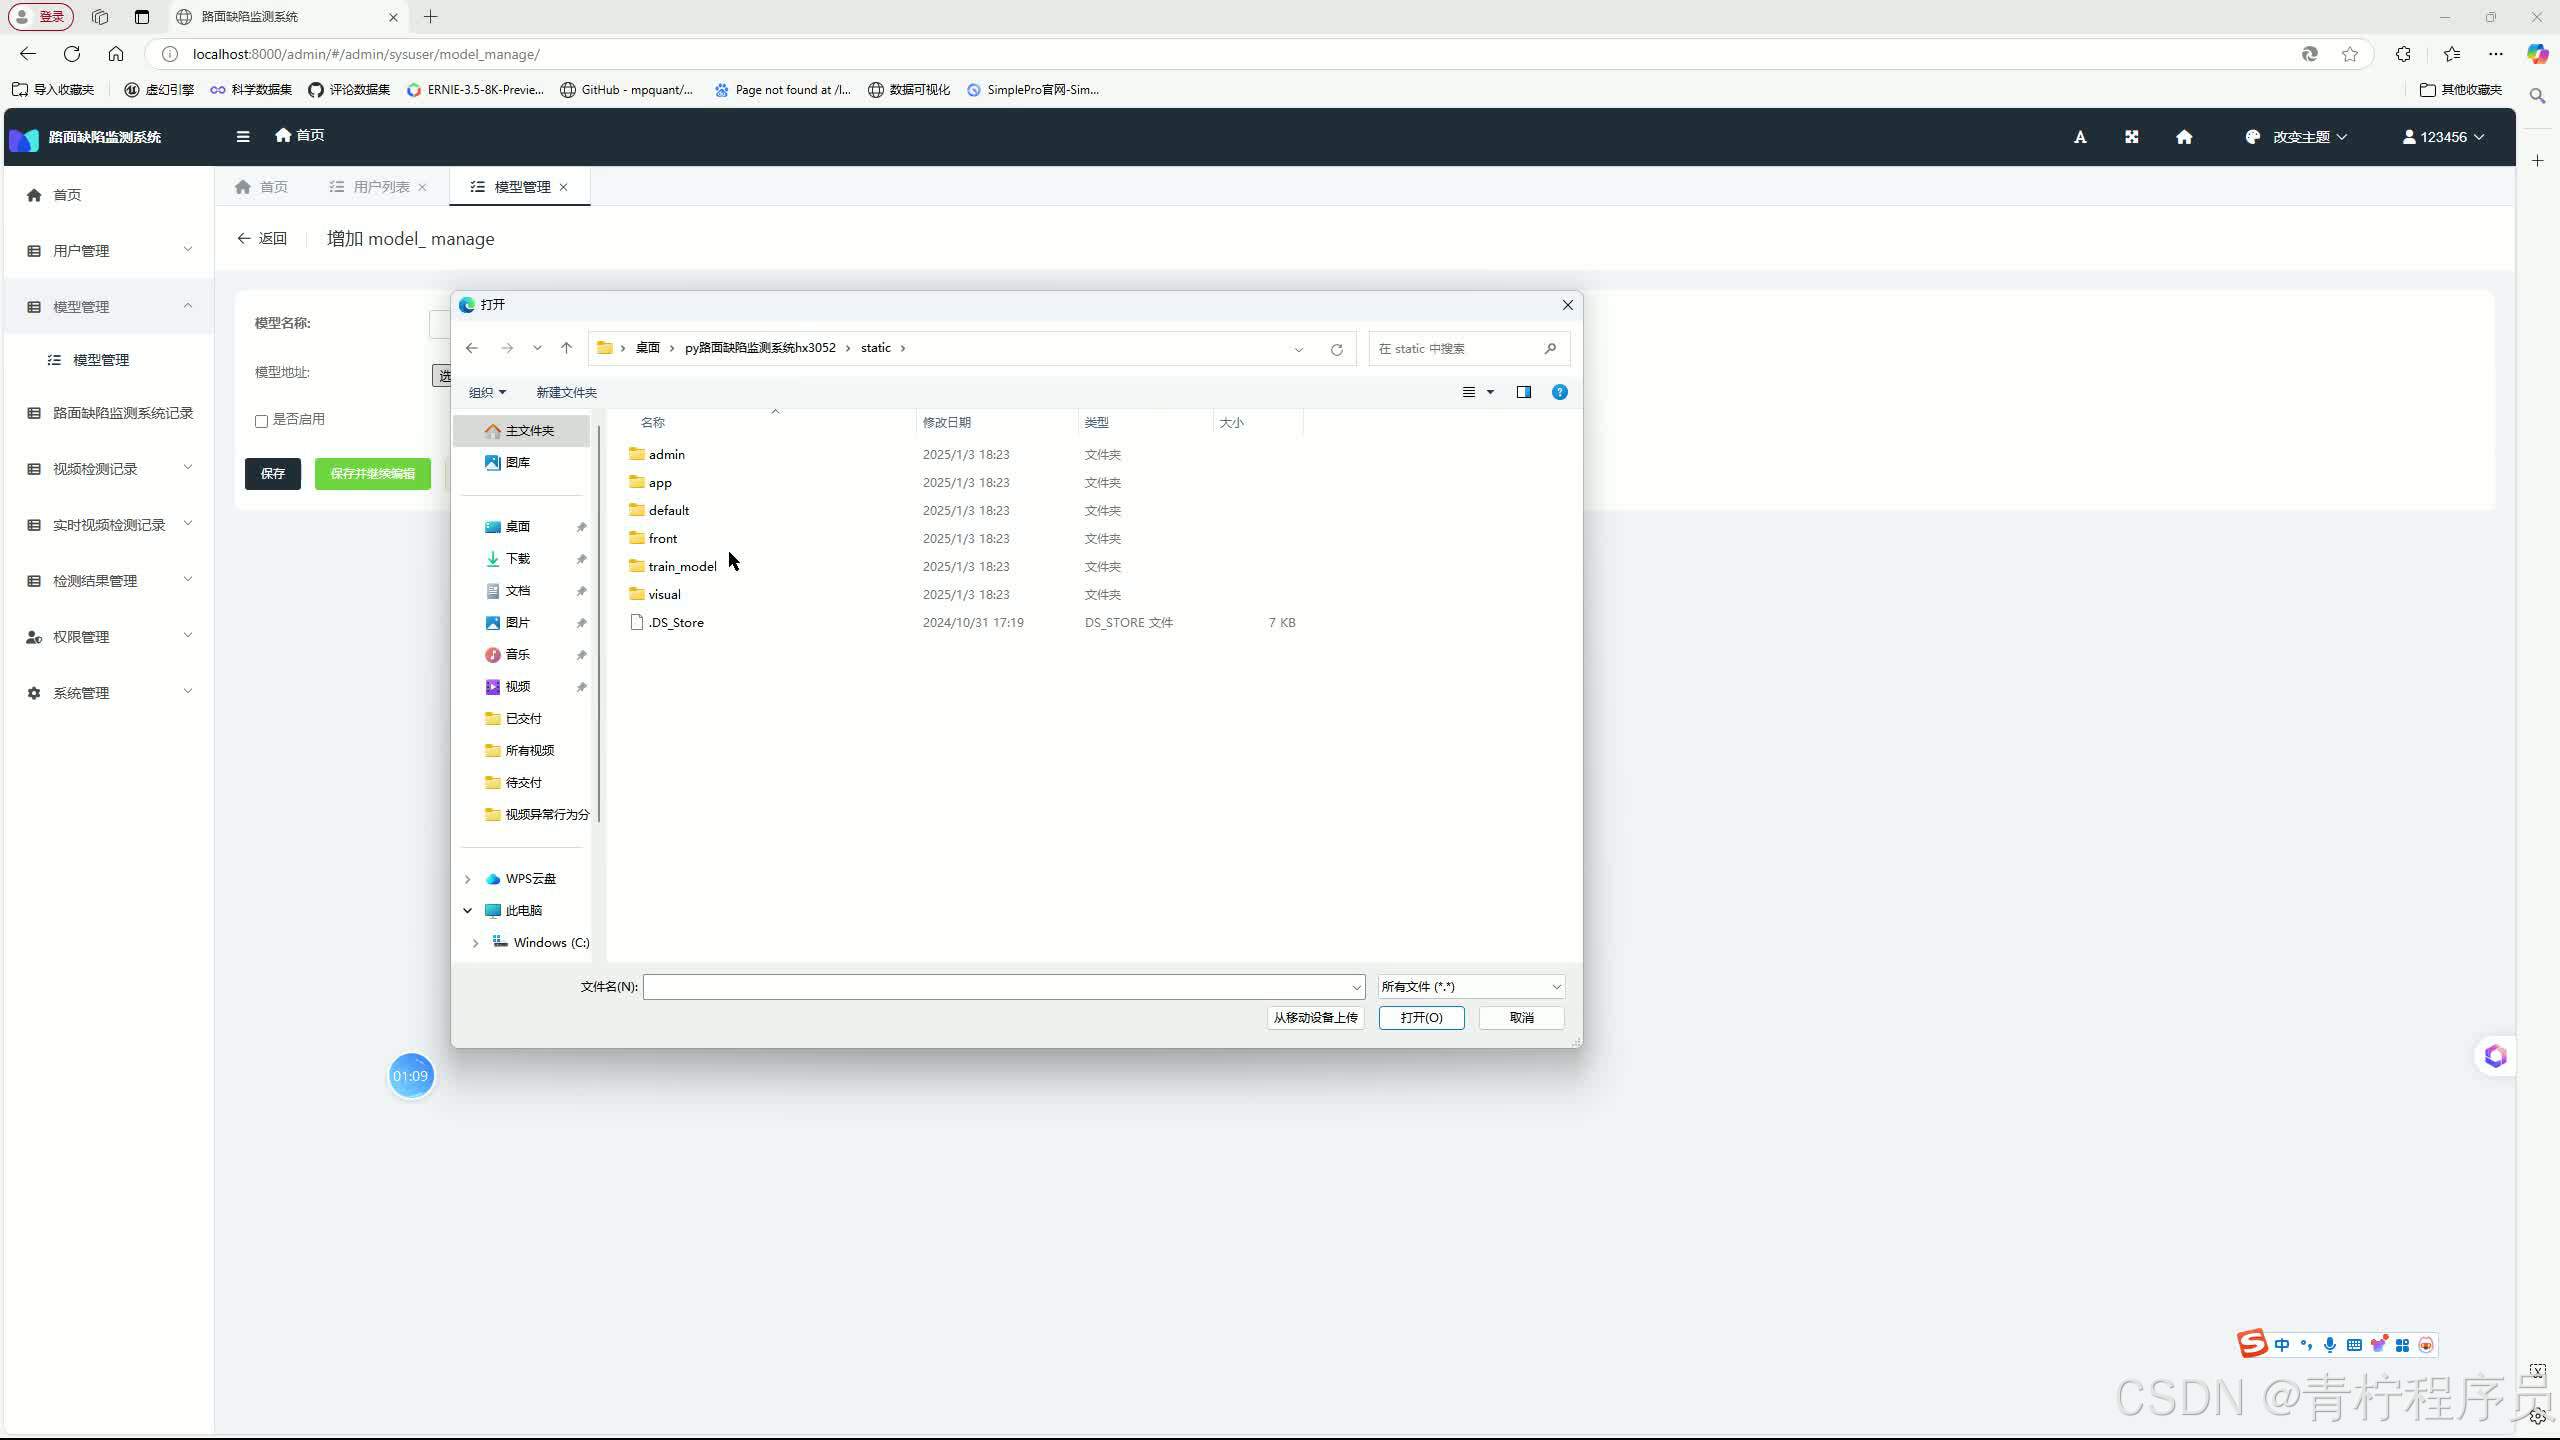This screenshot has width=2560, height=1440.
Task: Expand the WPS云盘 tree node
Action: pos(467,879)
